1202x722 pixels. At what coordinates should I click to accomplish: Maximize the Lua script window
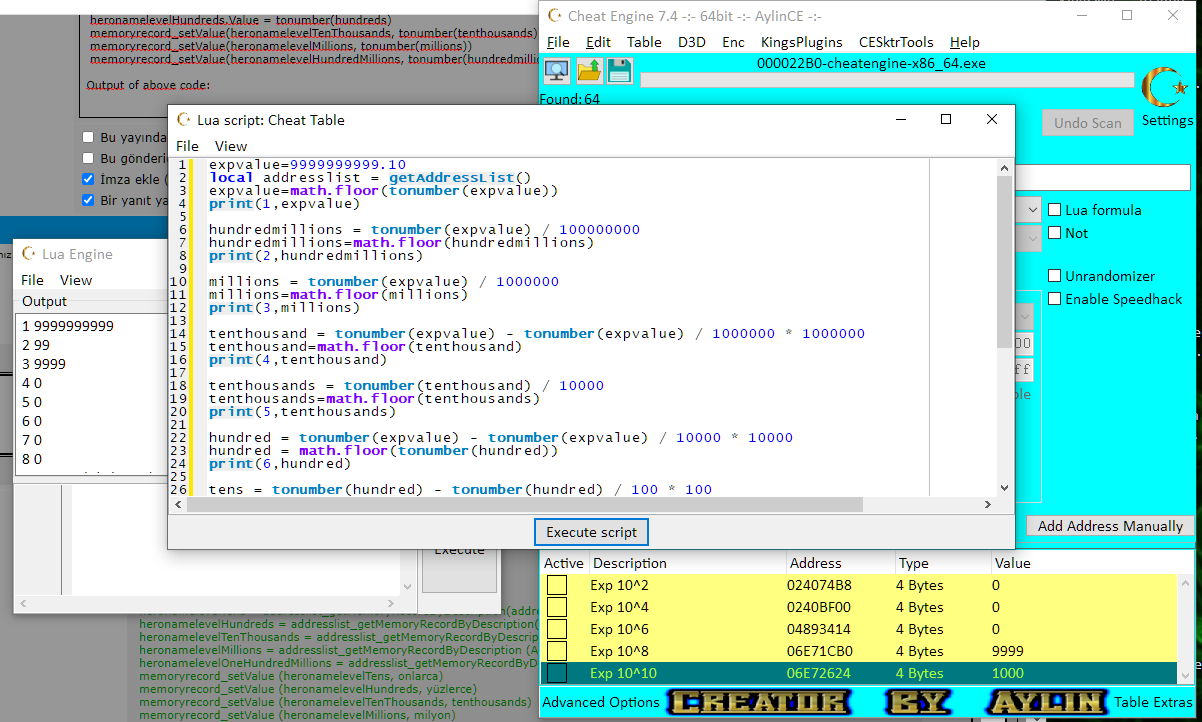[x=946, y=119]
